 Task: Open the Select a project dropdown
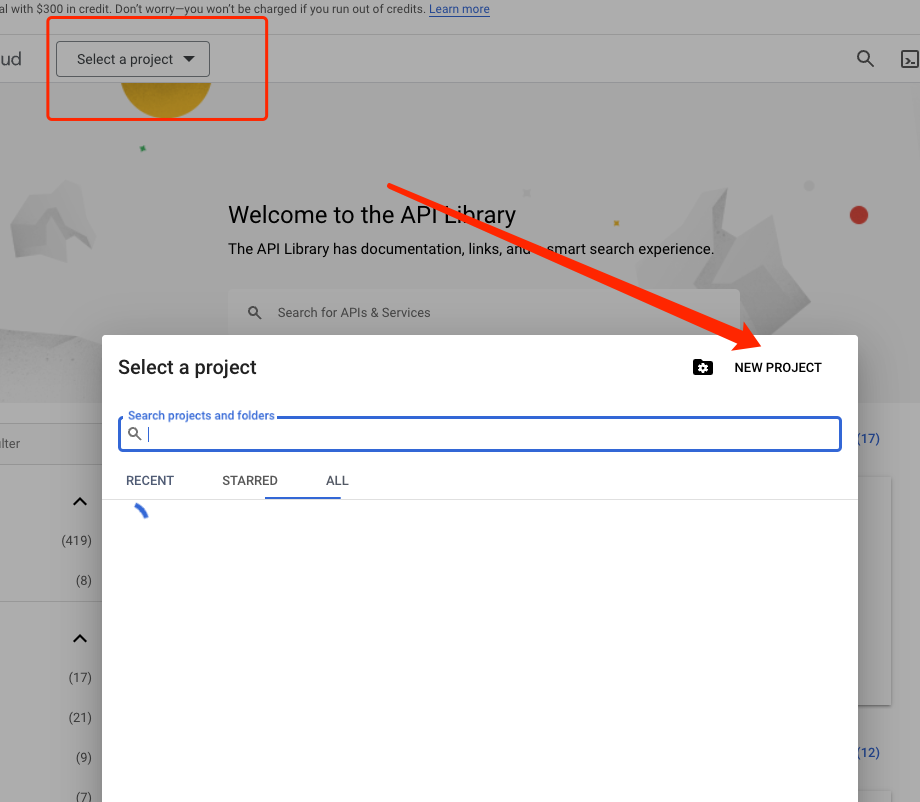(133, 59)
